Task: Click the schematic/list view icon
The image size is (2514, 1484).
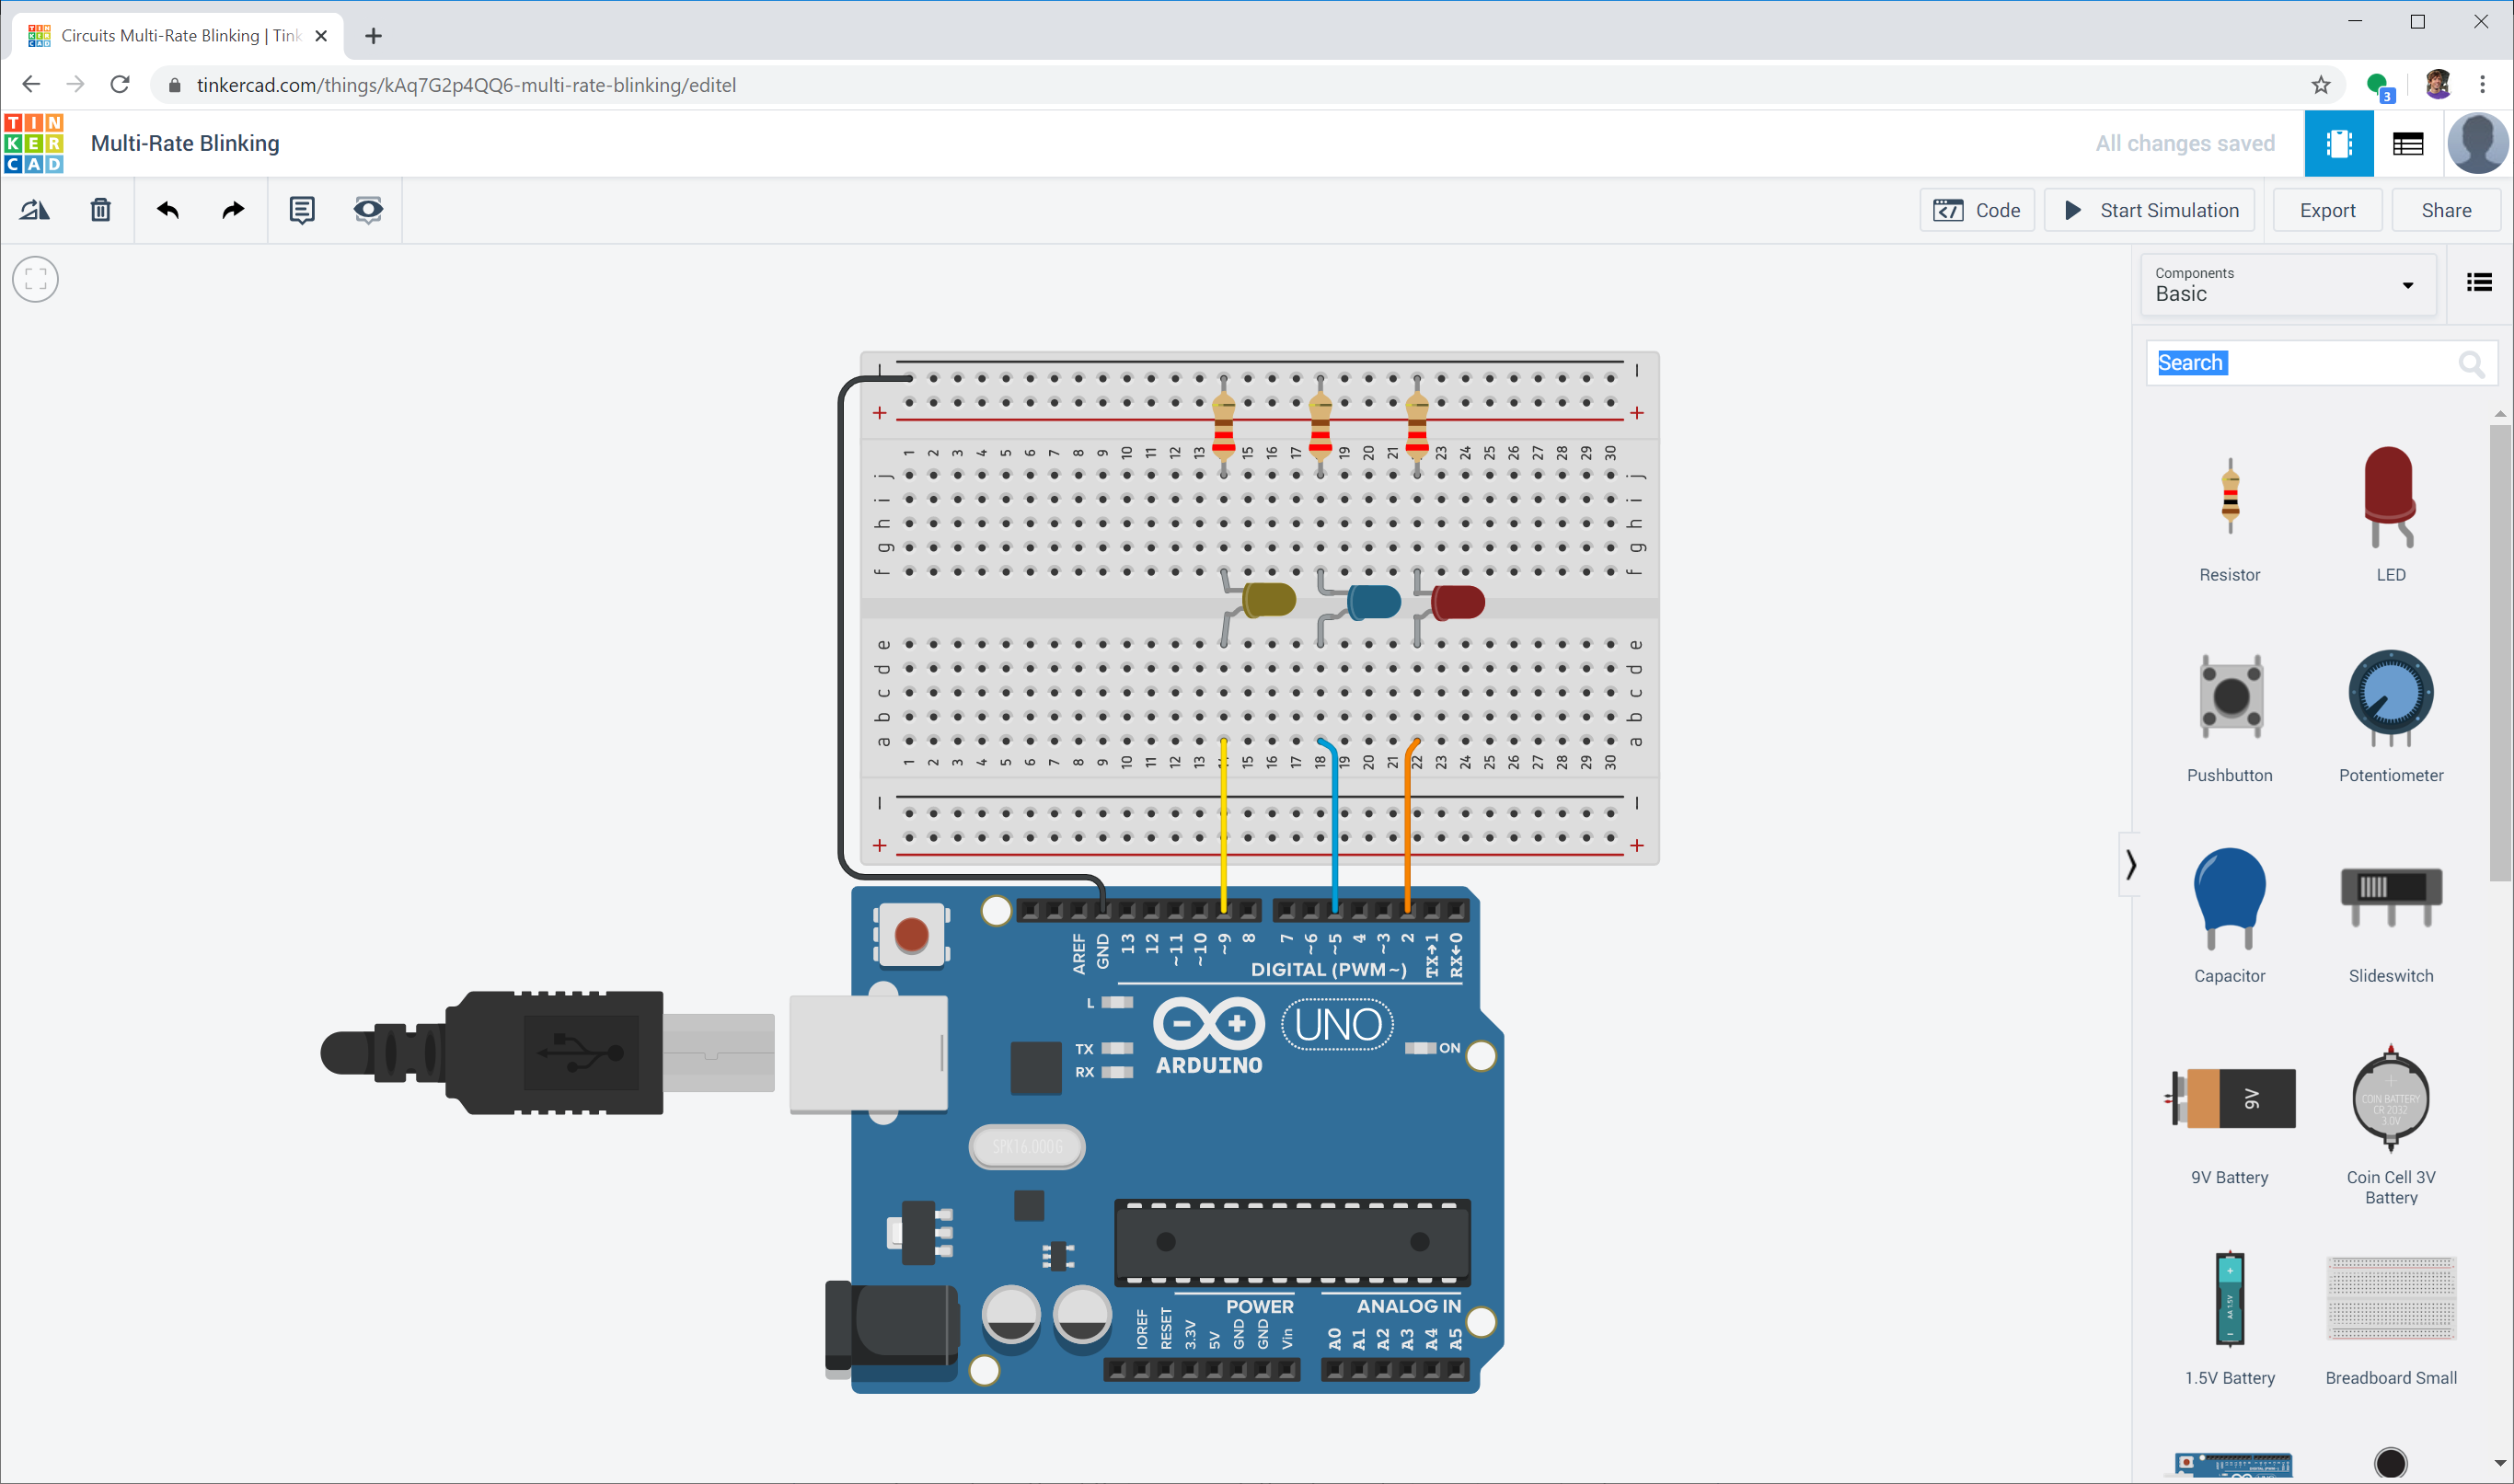Action: click(x=2406, y=144)
